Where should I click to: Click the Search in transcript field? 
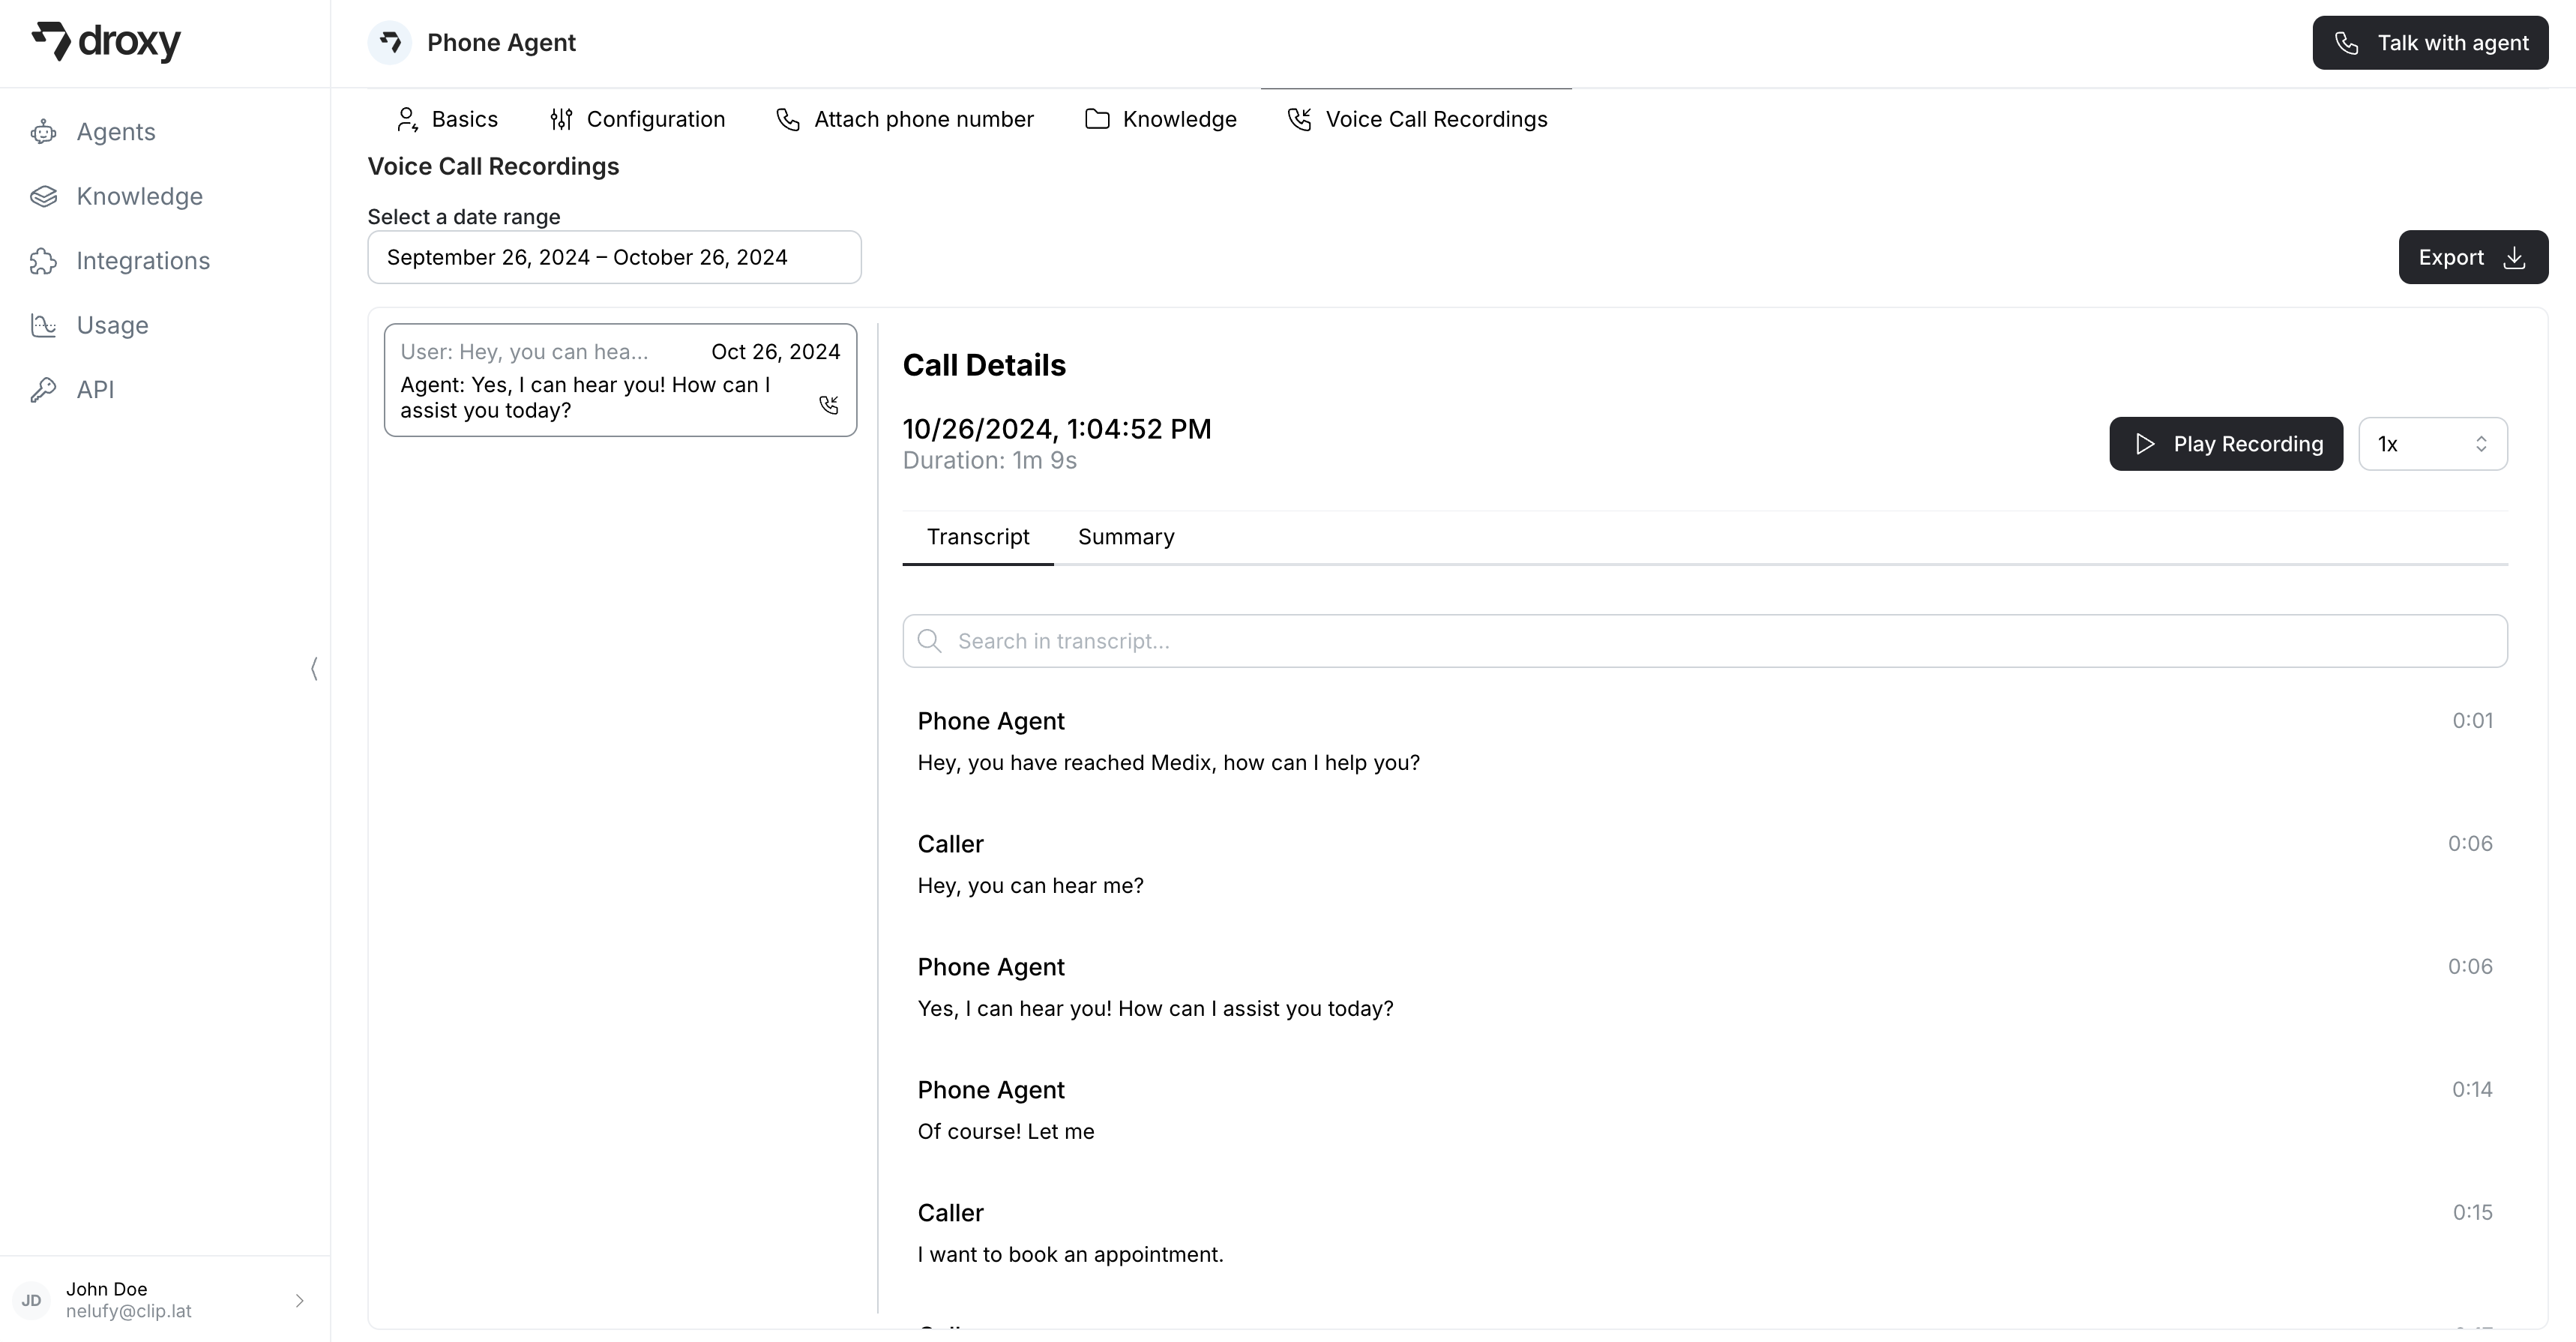point(1704,641)
